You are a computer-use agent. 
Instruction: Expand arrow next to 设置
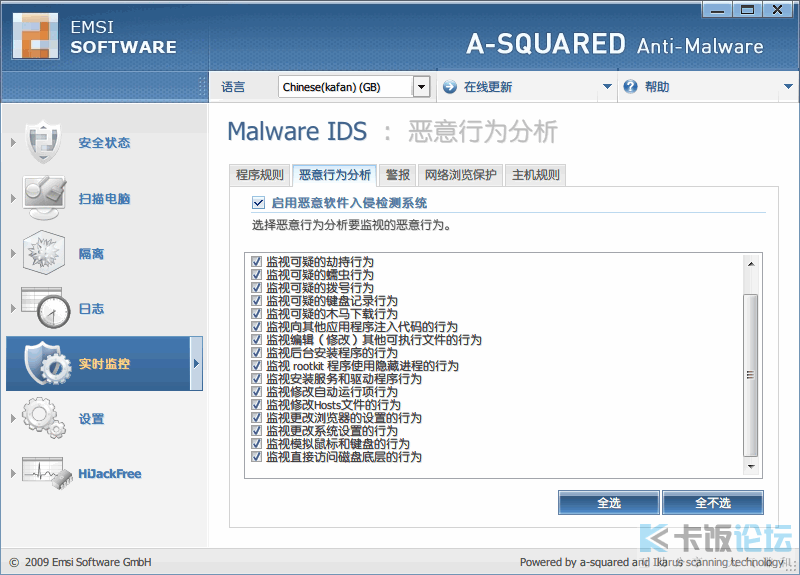pos(13,418)
